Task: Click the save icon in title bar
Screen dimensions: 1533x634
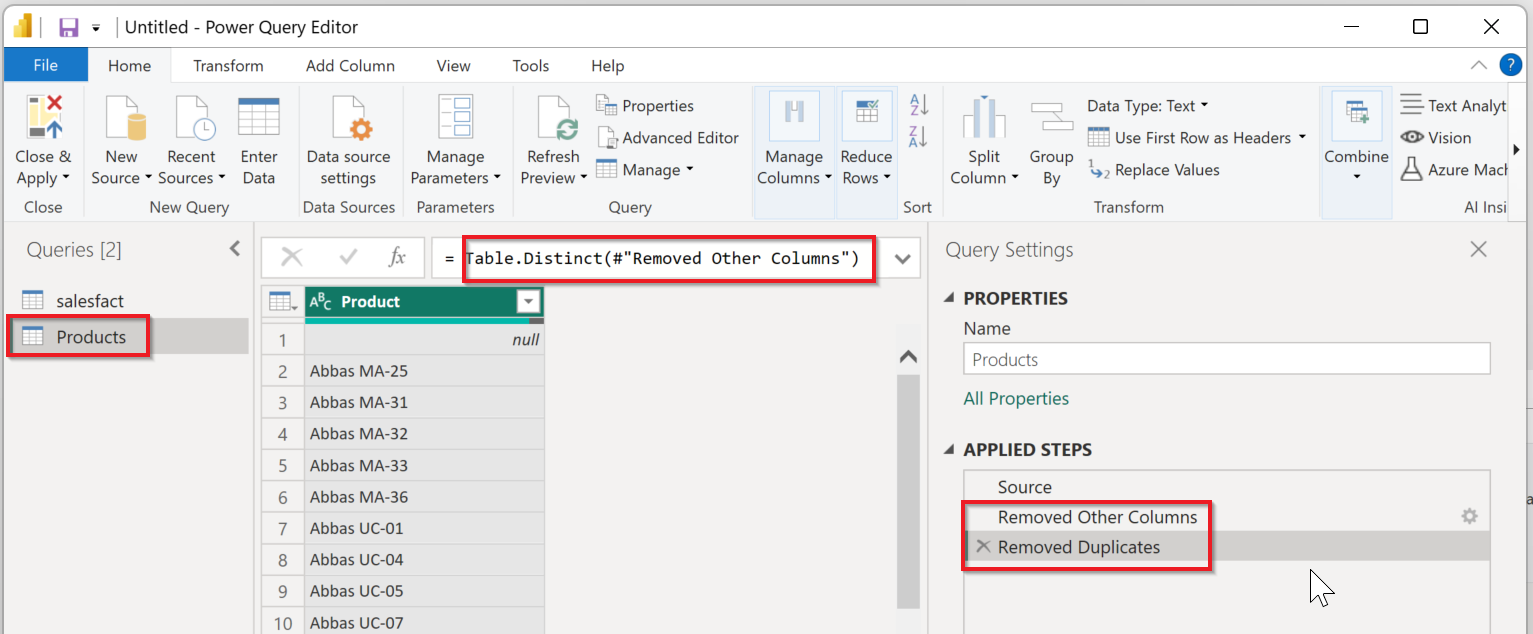Action: pyautogui.click(x=68, y=27)
